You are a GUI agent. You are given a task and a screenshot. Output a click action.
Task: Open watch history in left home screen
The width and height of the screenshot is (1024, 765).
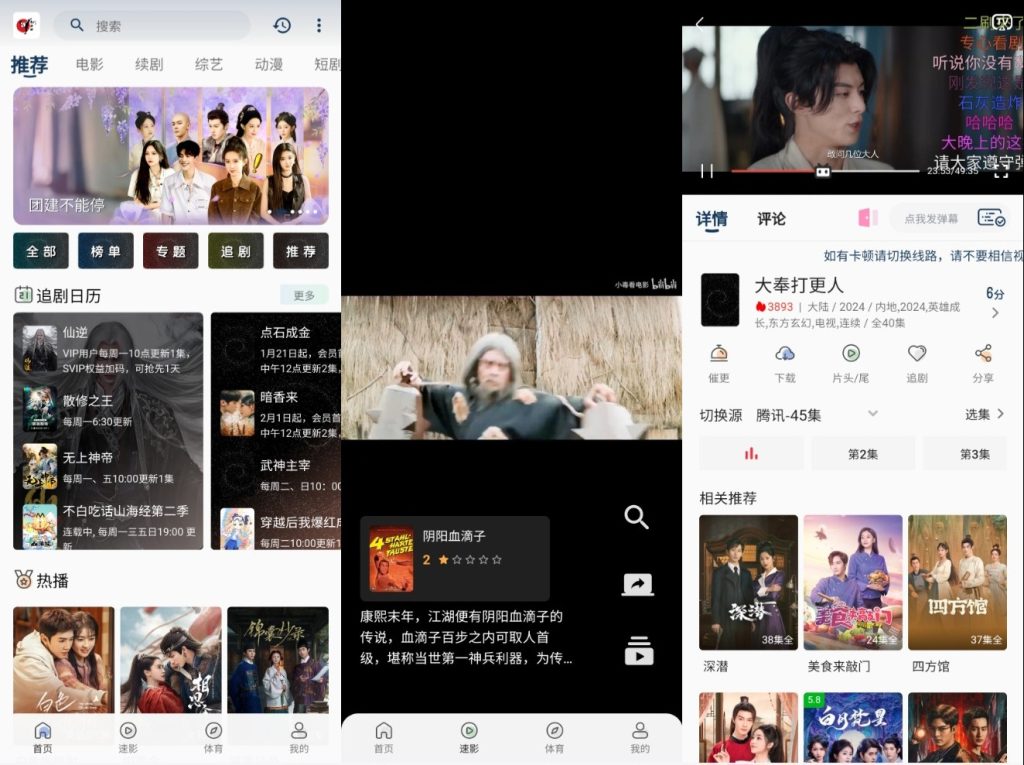(282, 25)
